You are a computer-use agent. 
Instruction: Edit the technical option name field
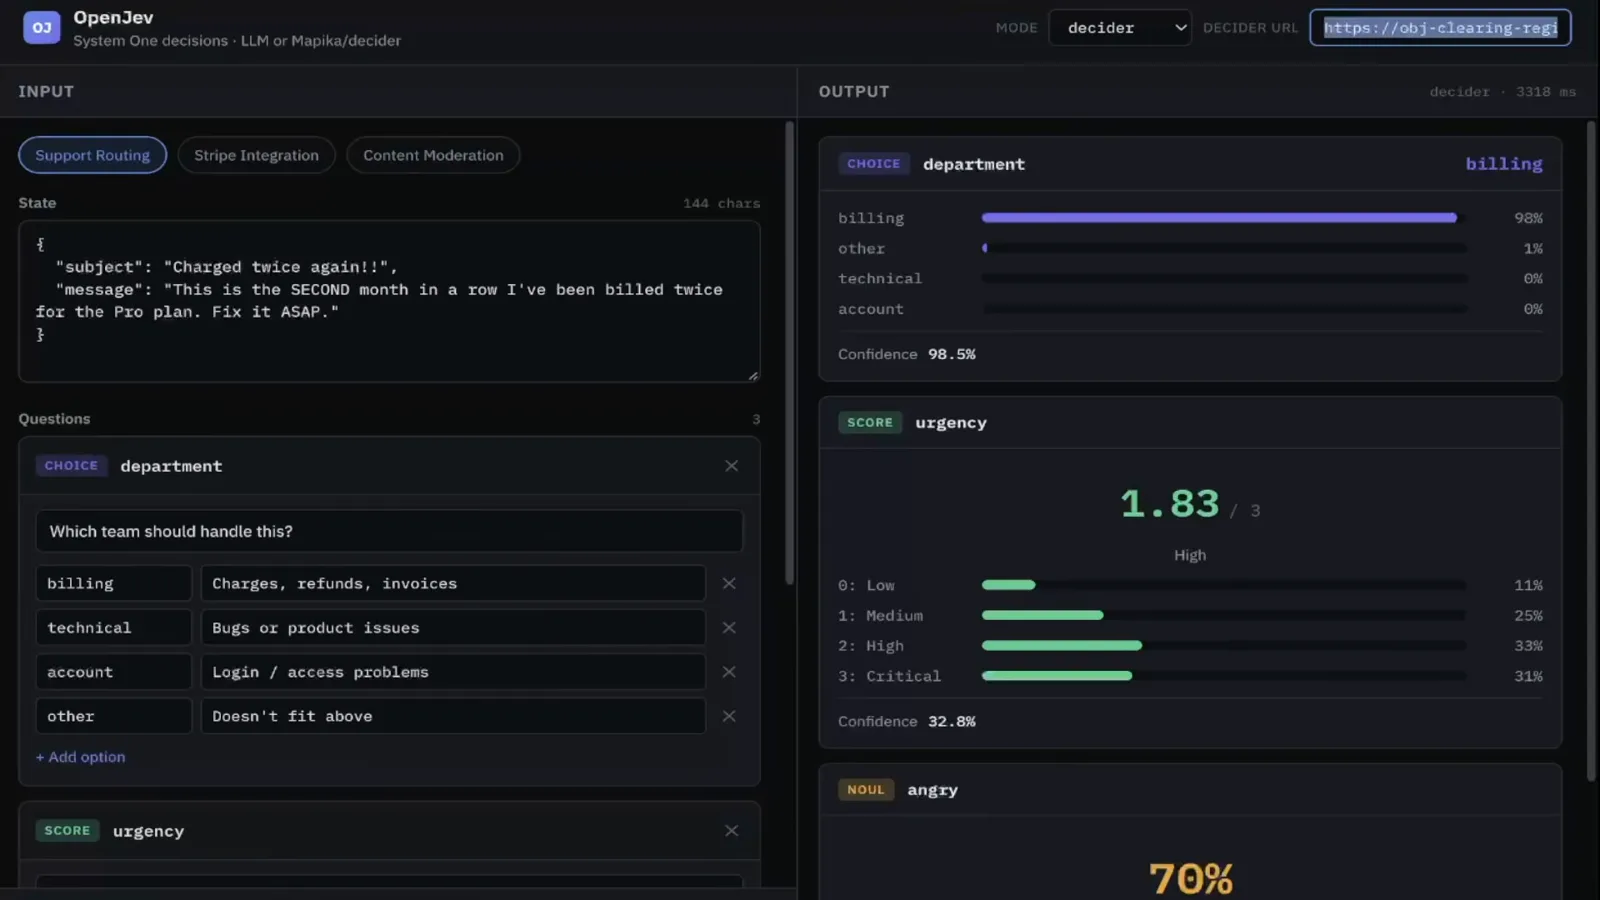(x=113, y=628)
